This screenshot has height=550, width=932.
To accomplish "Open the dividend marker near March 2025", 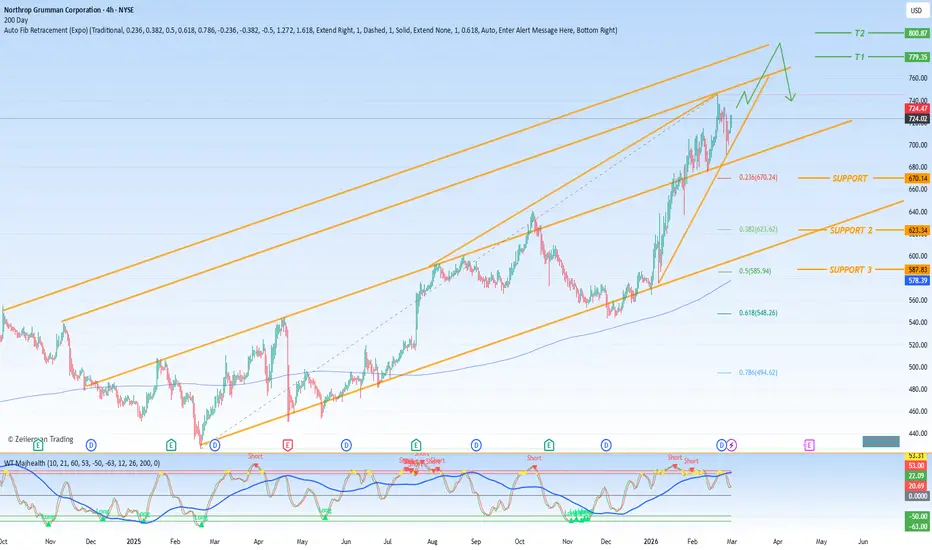I will pos(215,445).
